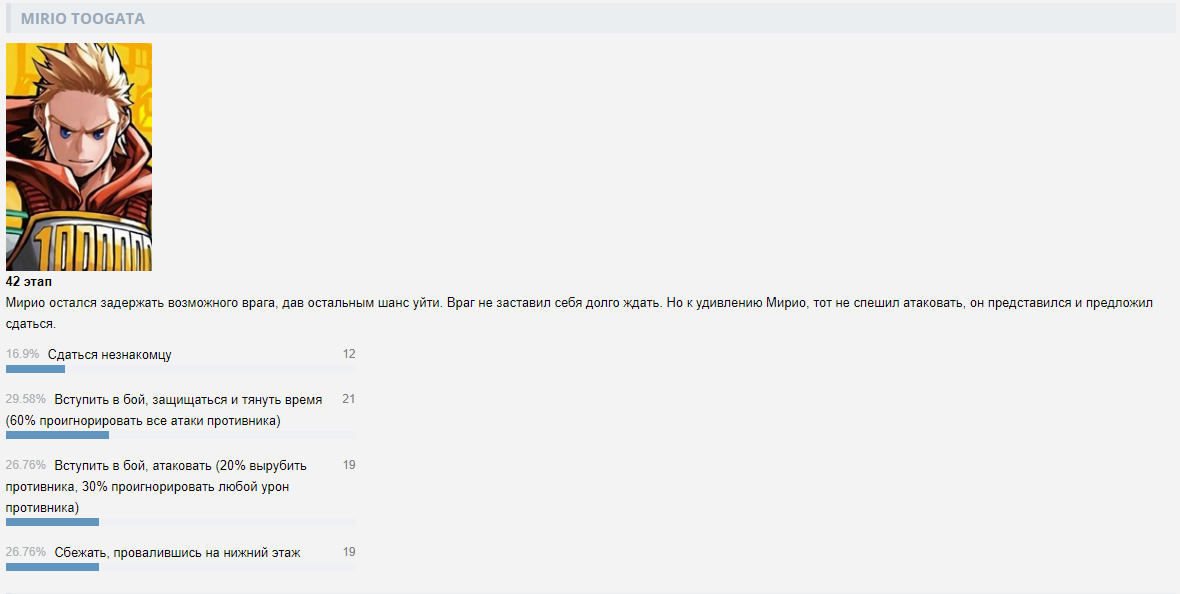
Task: Click the 16.9% percentage label
Action: tap(23, 355)
